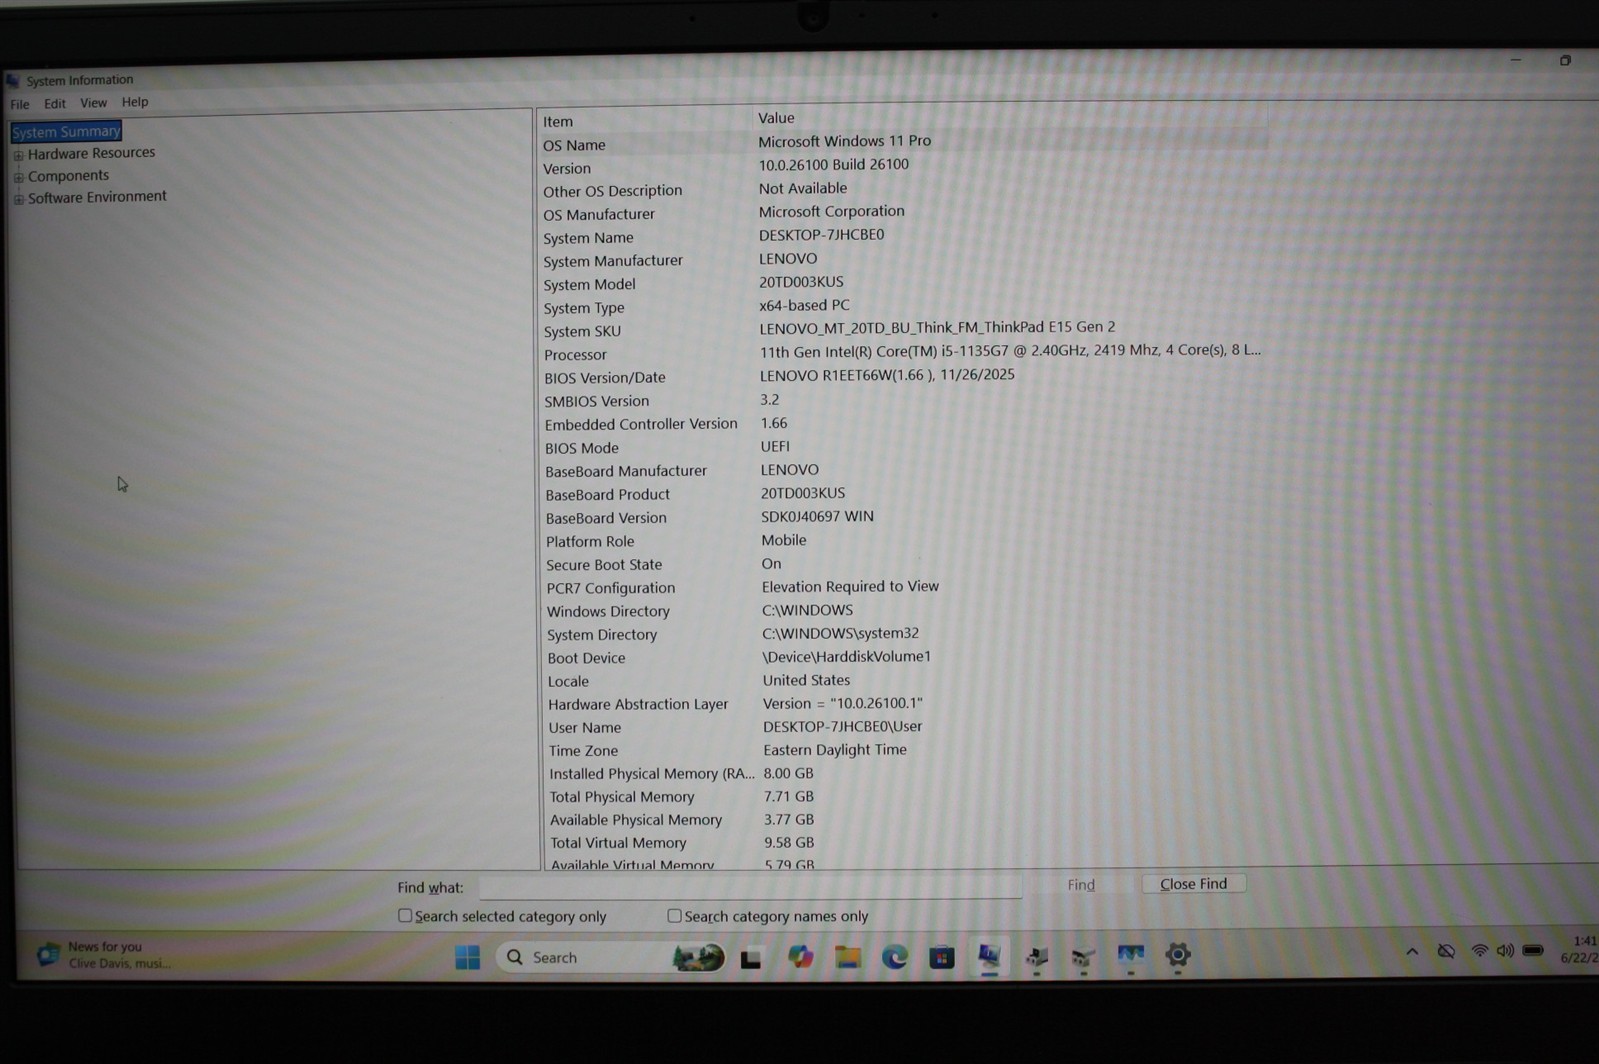Open Microsoft Store from the taskbar

pos(942,957)
